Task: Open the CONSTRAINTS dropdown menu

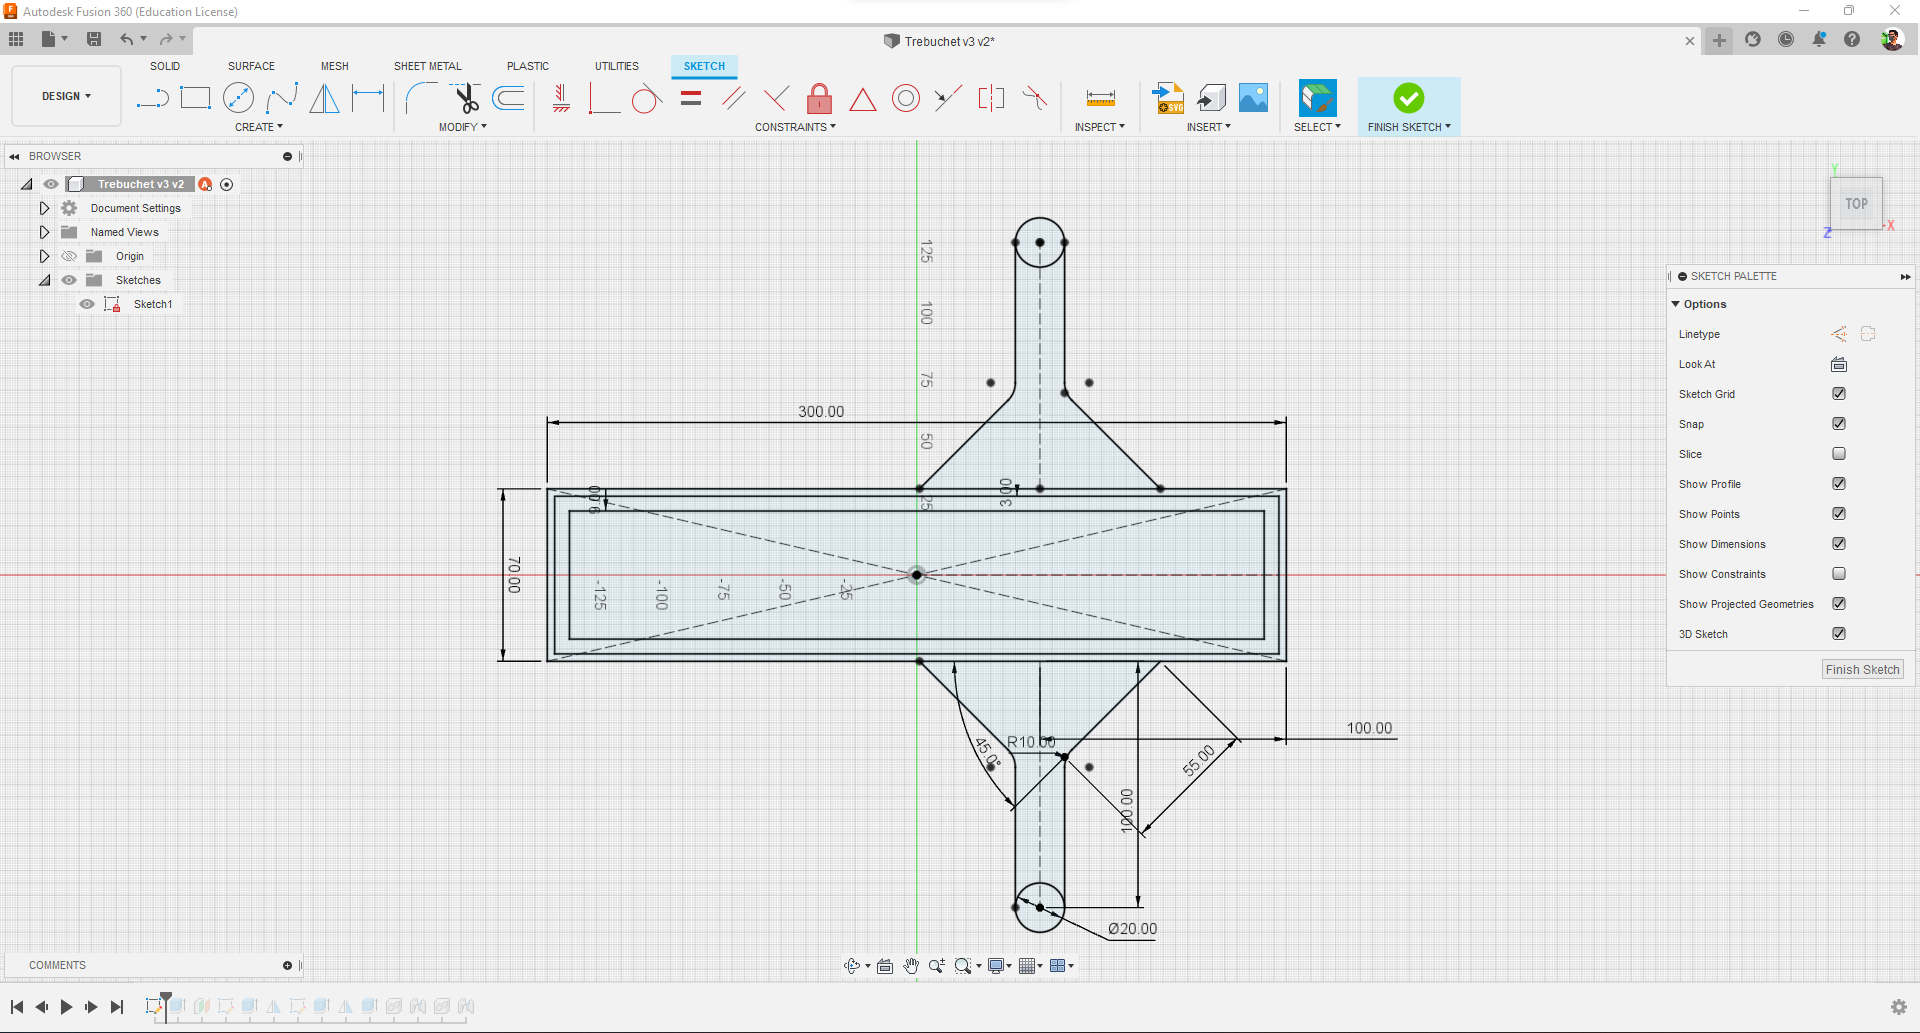Action: click(795, 127)
